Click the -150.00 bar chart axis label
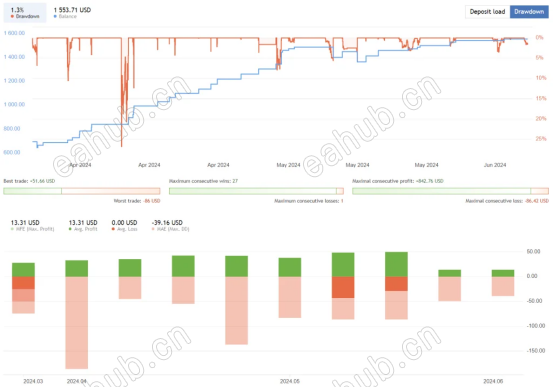This screenshot has width=553, height=387. tap(535, 350)
